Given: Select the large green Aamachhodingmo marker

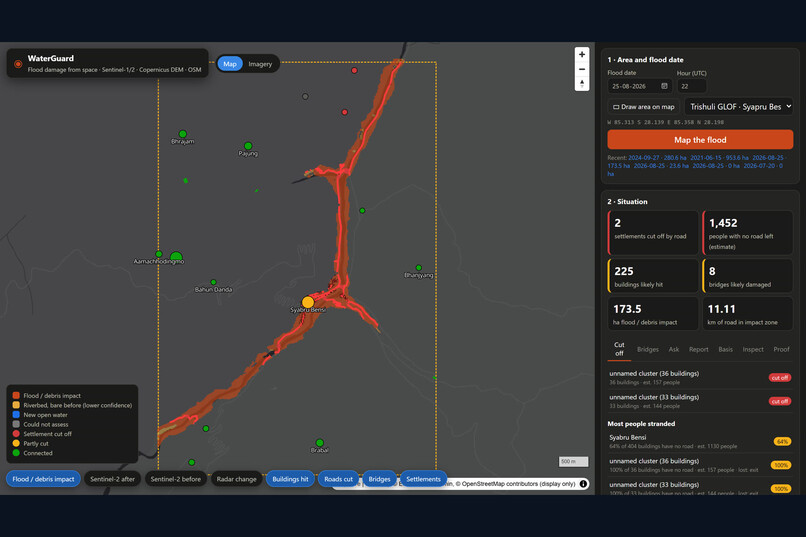Looking at the screenshot, I should (176, 256).
